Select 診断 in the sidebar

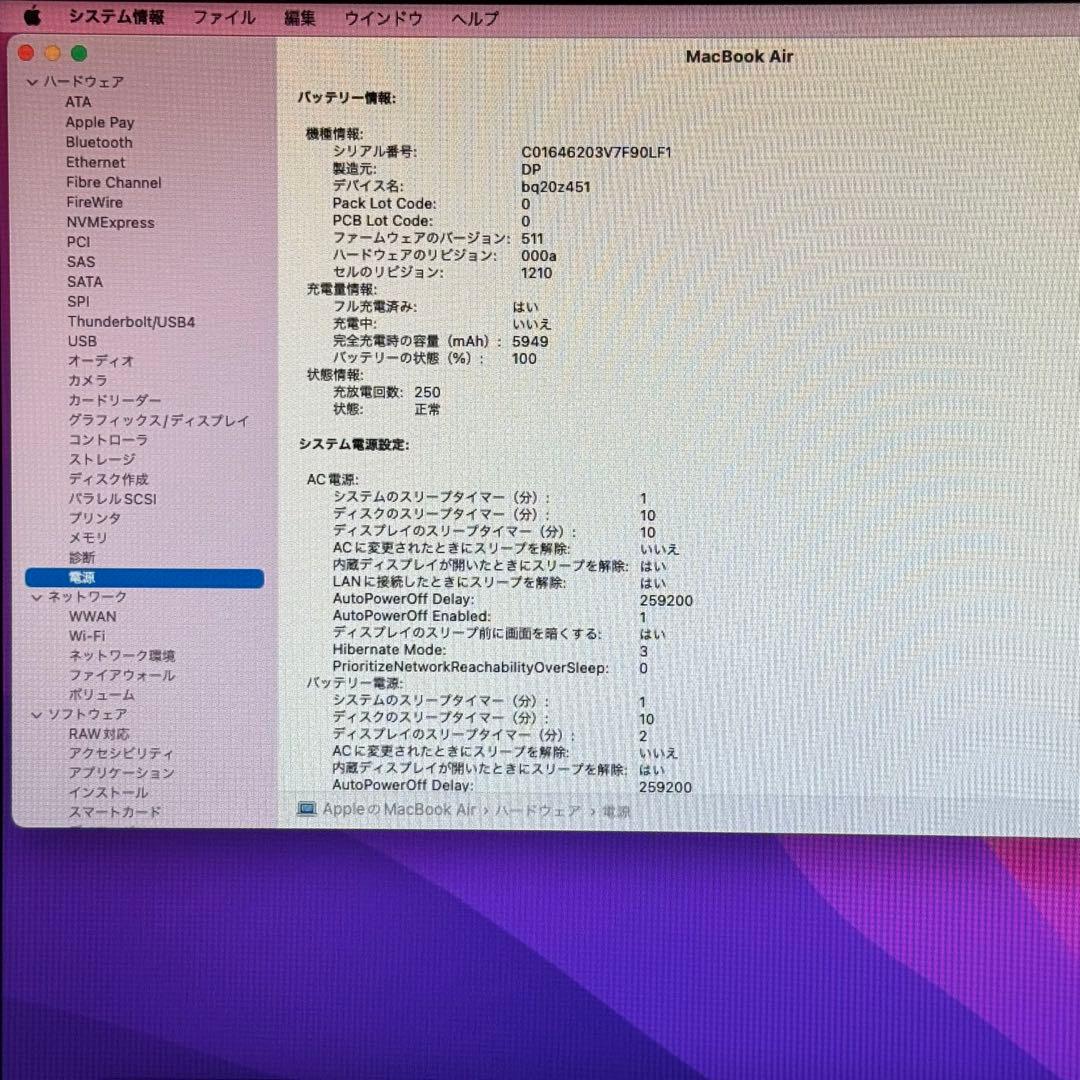pyautogui.click(x=82, y=557)
